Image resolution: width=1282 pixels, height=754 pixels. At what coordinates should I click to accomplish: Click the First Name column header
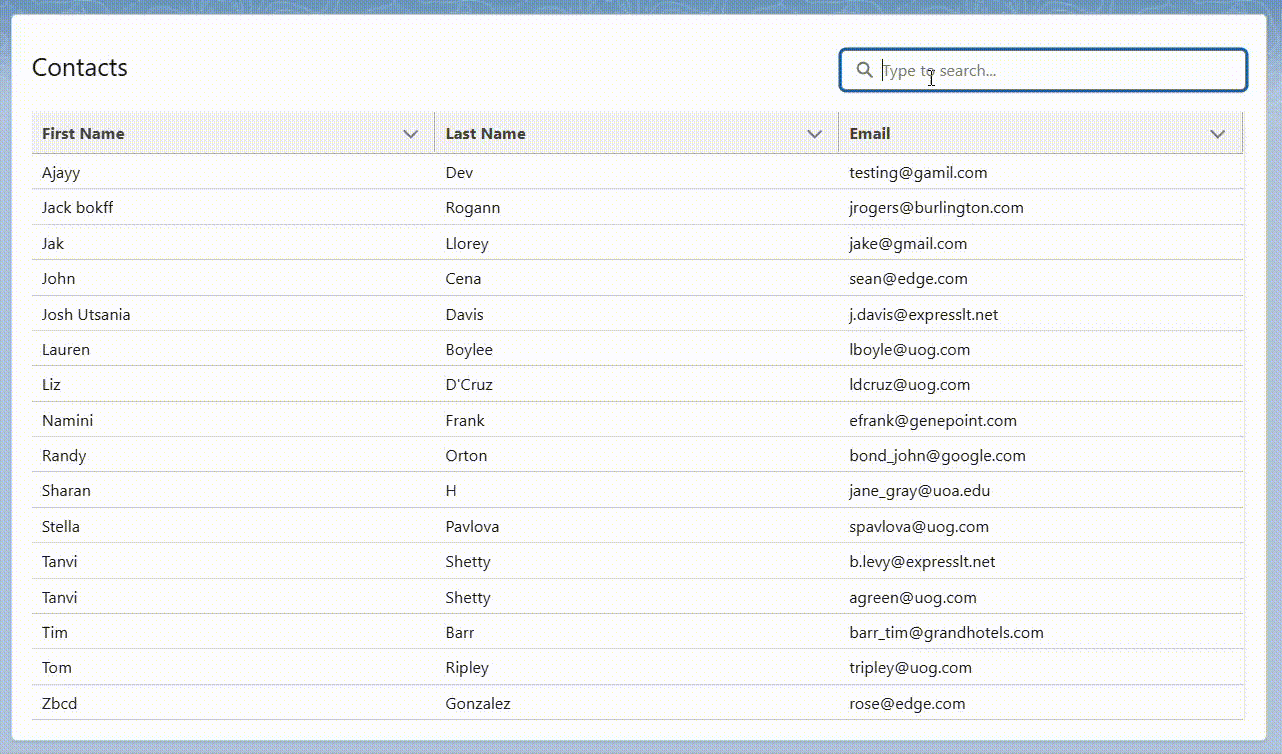click(x=83, y=133)
